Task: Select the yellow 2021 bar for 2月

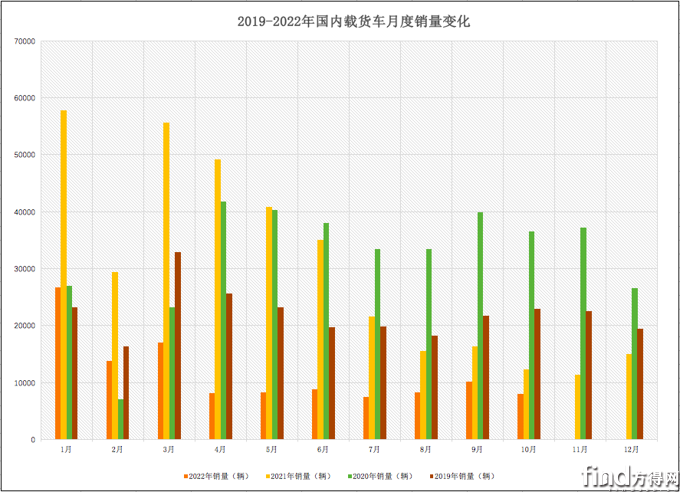Action: pyautogui.click(x=115, y=356)
